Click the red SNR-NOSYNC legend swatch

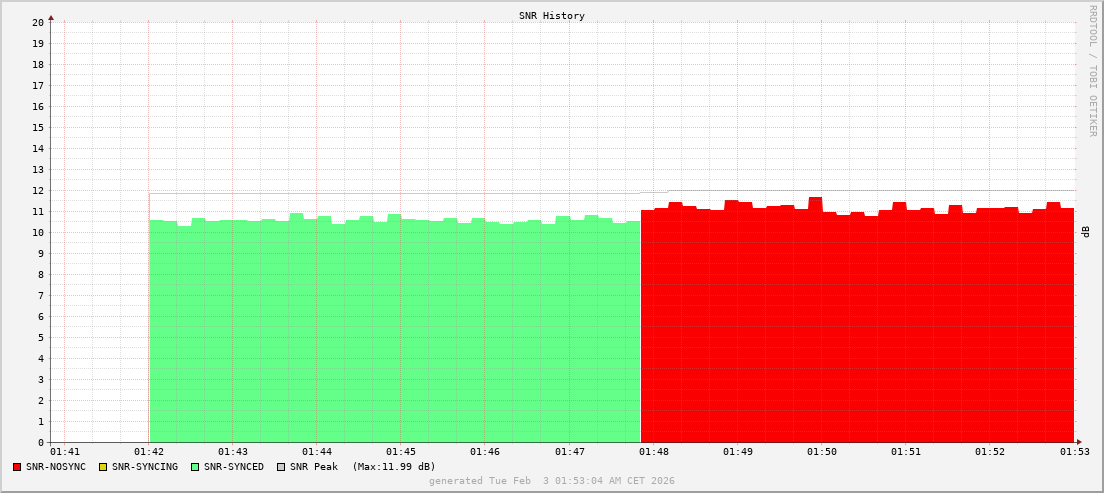coord(17,467)
